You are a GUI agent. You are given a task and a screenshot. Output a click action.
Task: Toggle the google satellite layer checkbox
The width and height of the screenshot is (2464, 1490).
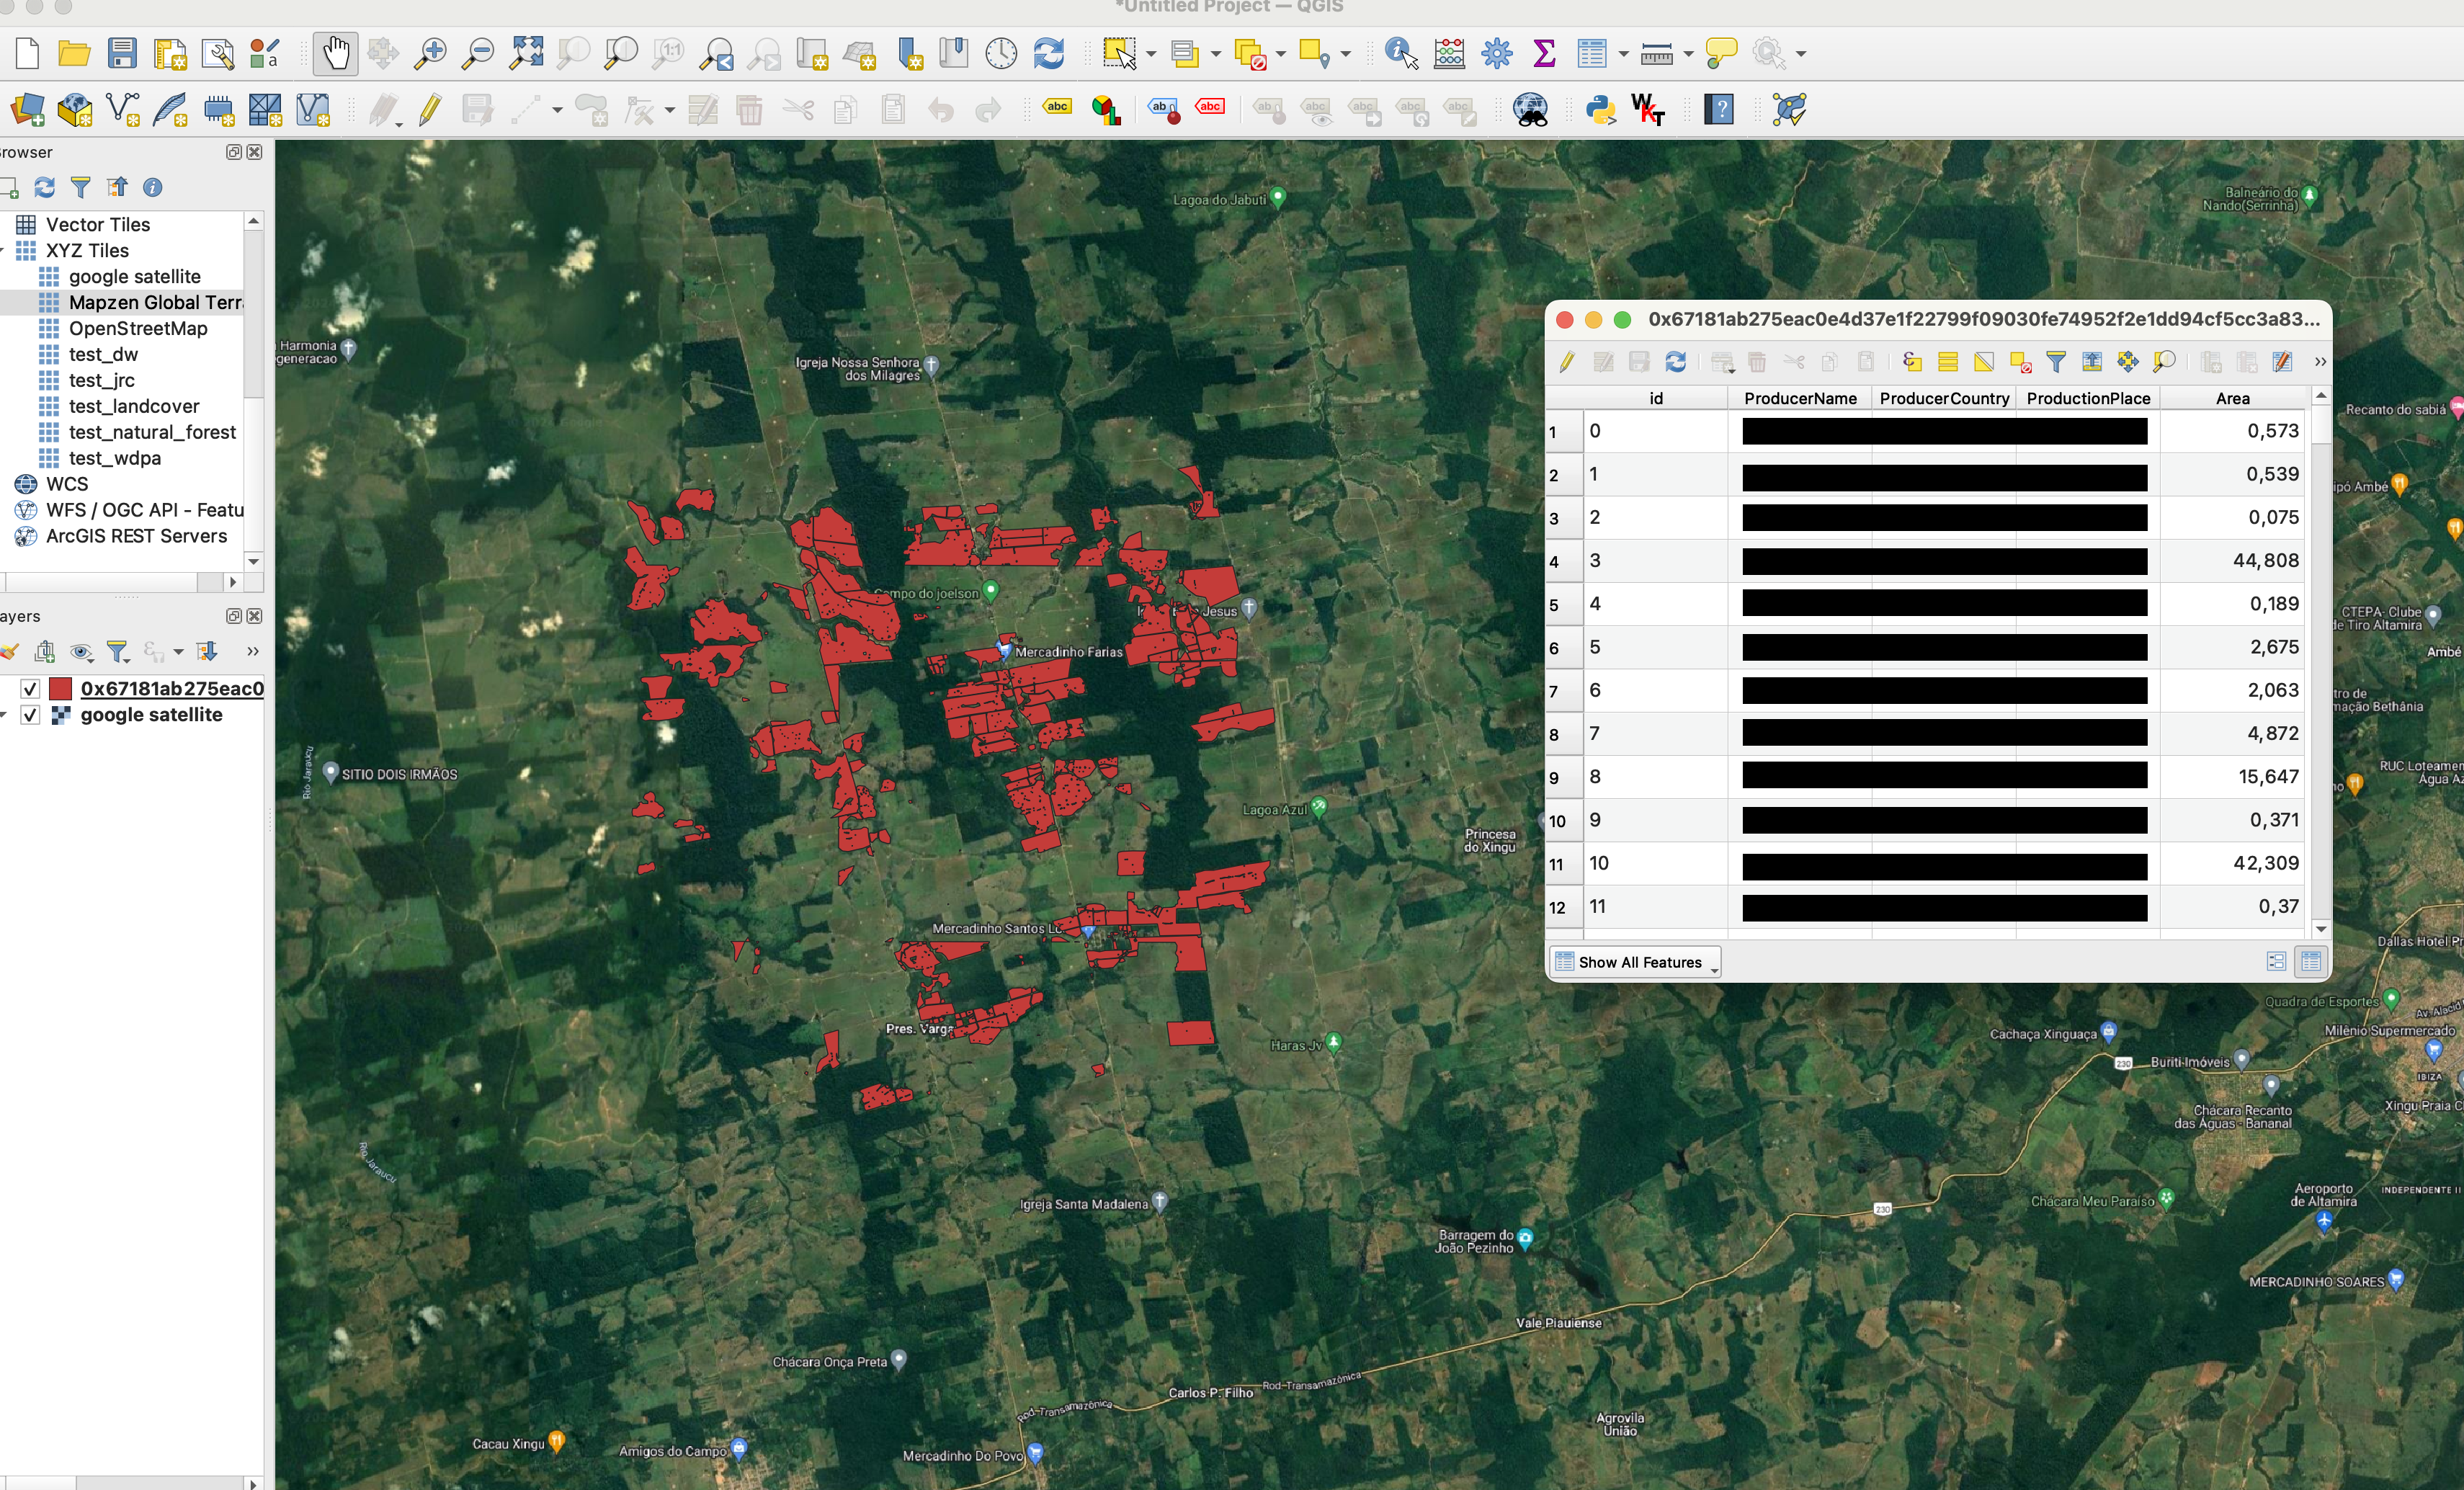(30, 715)
